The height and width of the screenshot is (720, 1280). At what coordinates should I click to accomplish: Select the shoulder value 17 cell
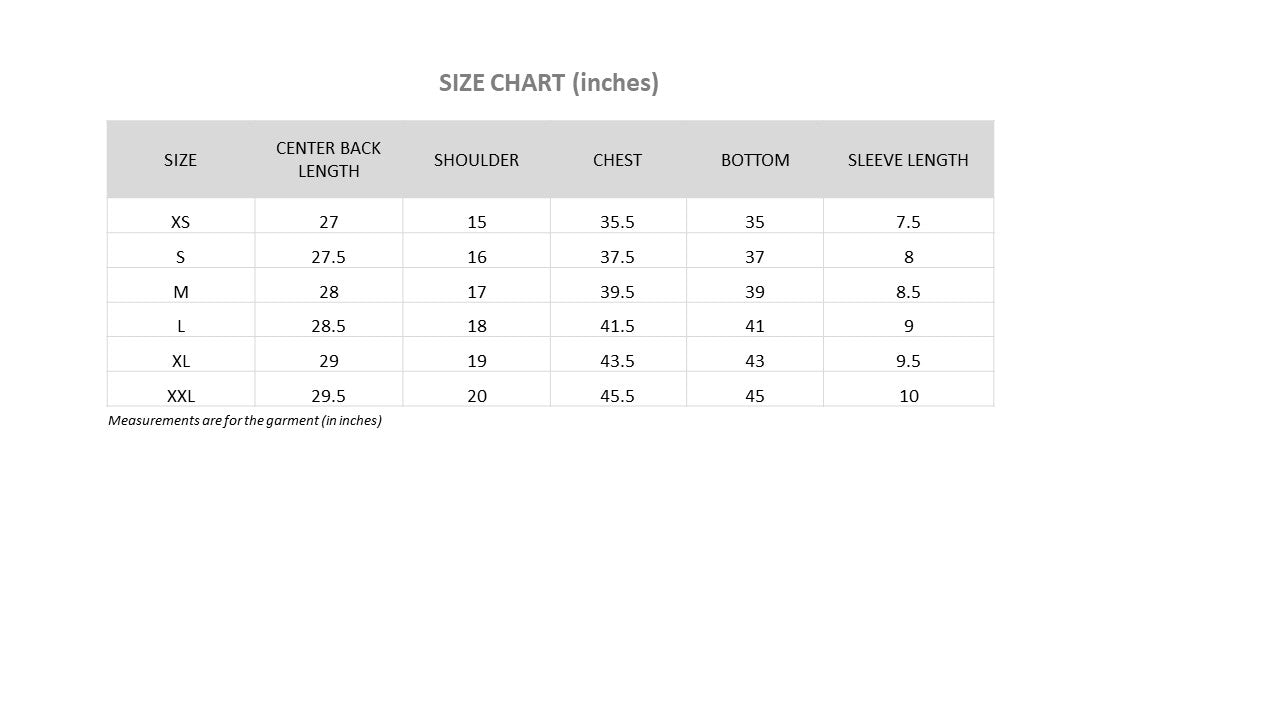(477, 292)
